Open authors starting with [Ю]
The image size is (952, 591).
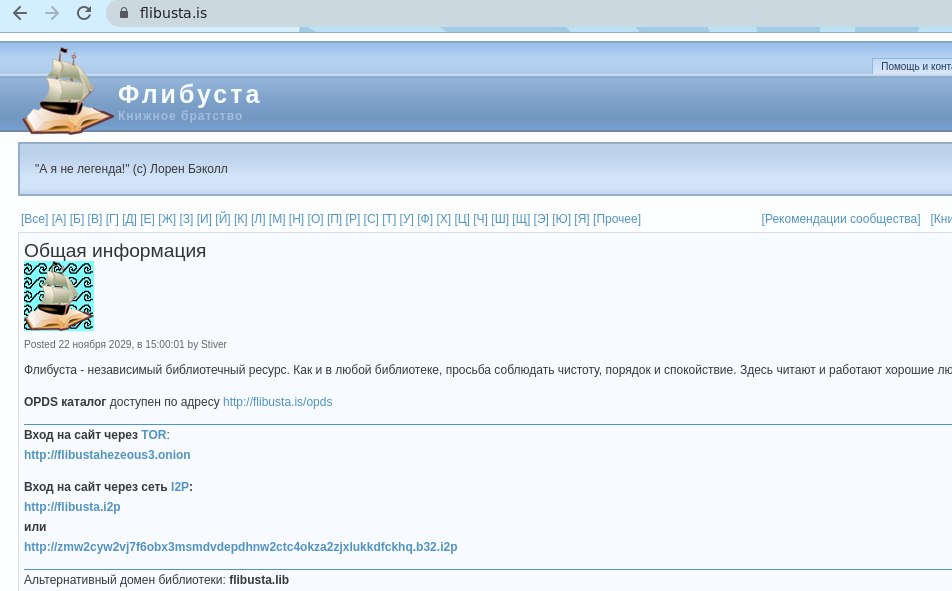(562, 219)
